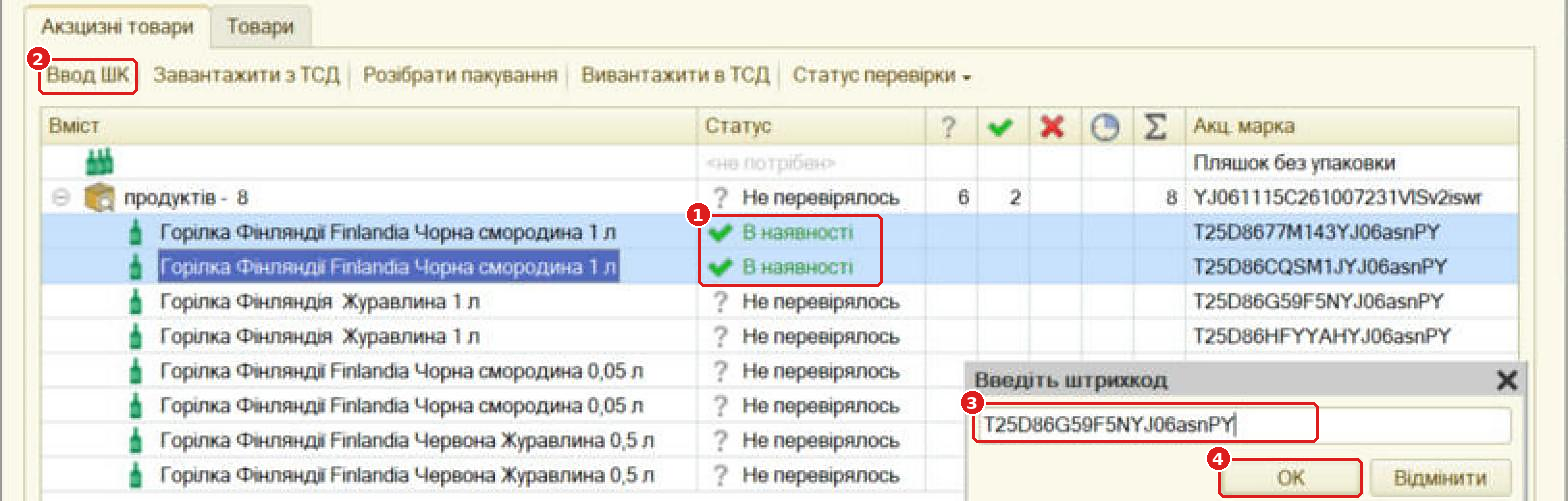
Task: Open the Товари tab
Action: pos(260,27)
